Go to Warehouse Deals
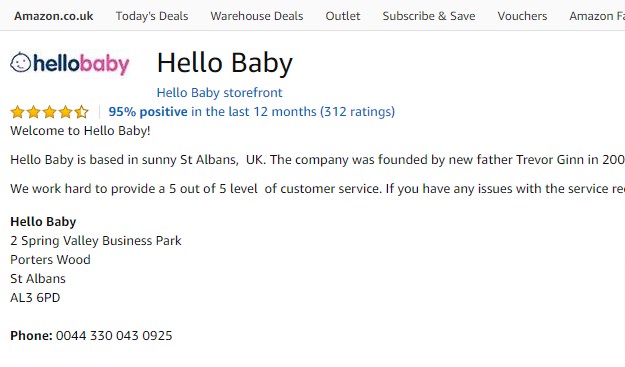This screenshot has width=625, height=367. [x=257, y=16]
